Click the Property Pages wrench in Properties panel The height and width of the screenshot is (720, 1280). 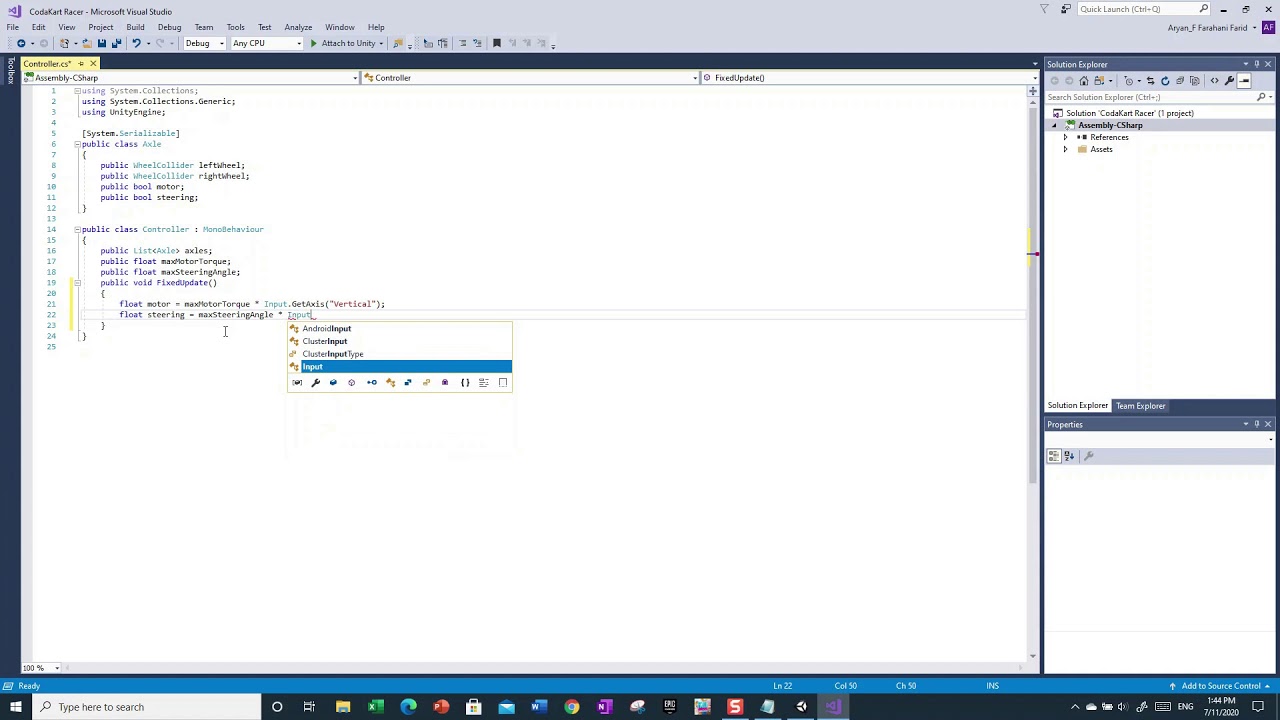[1089, 456]
